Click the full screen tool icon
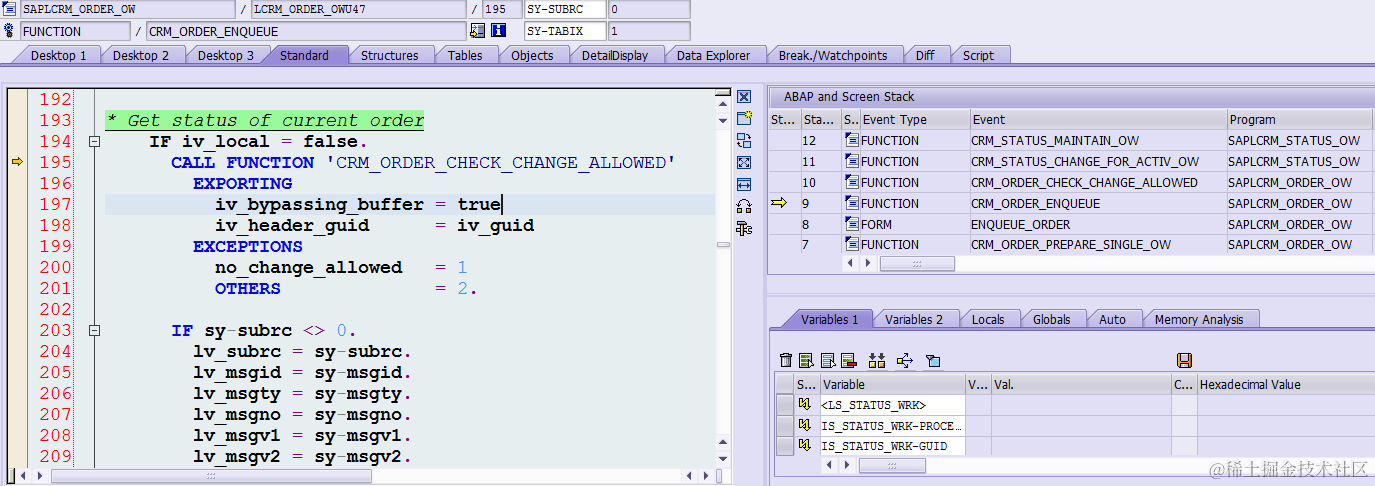1375x486 pixels. [x=743, y=162]
